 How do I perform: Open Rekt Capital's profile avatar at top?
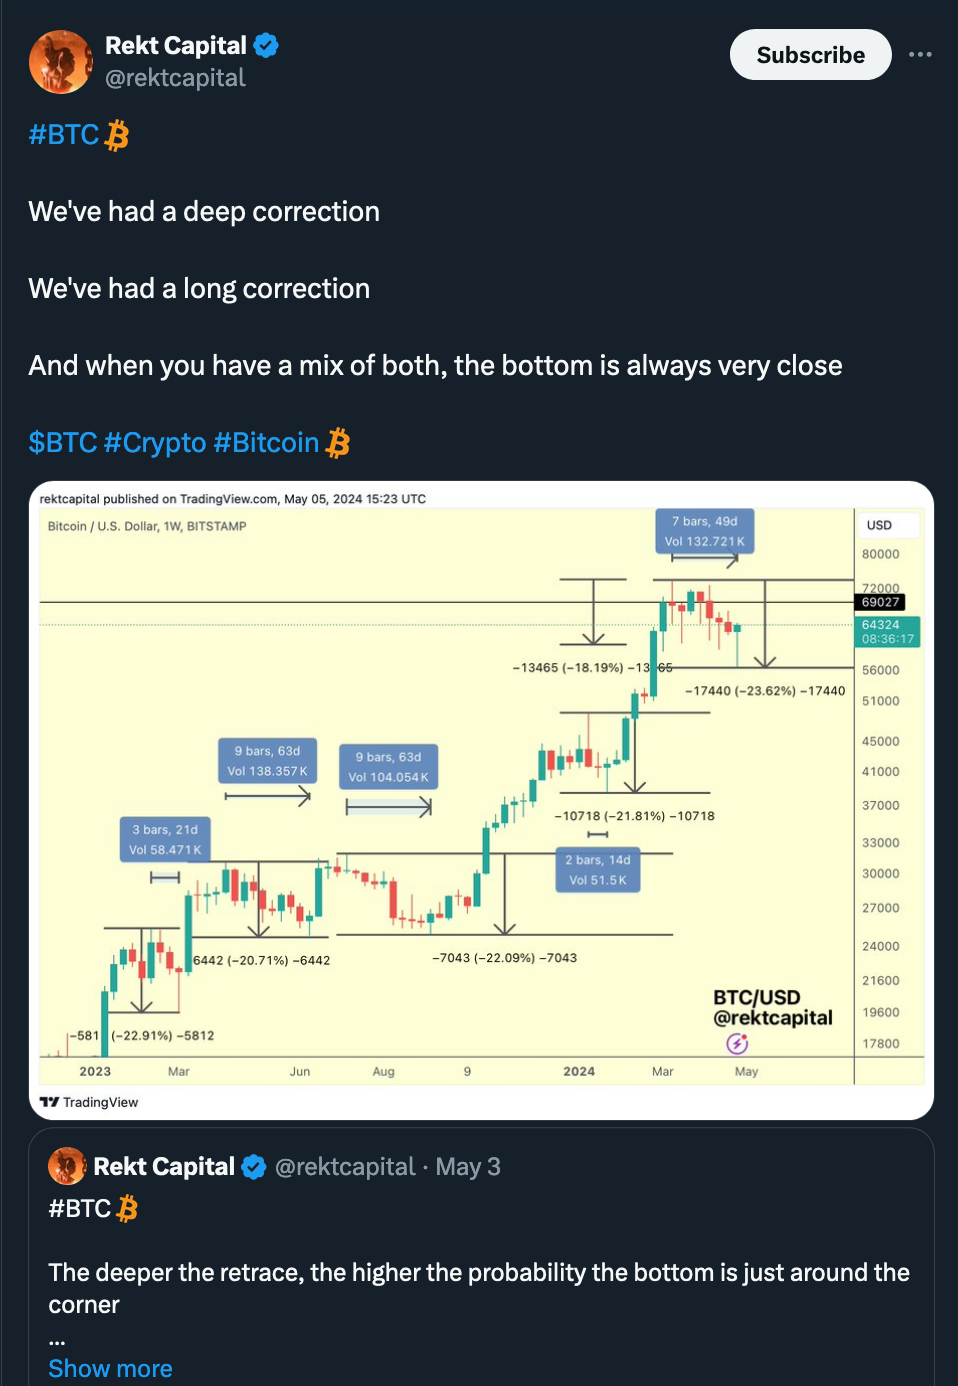click(60, 62)
